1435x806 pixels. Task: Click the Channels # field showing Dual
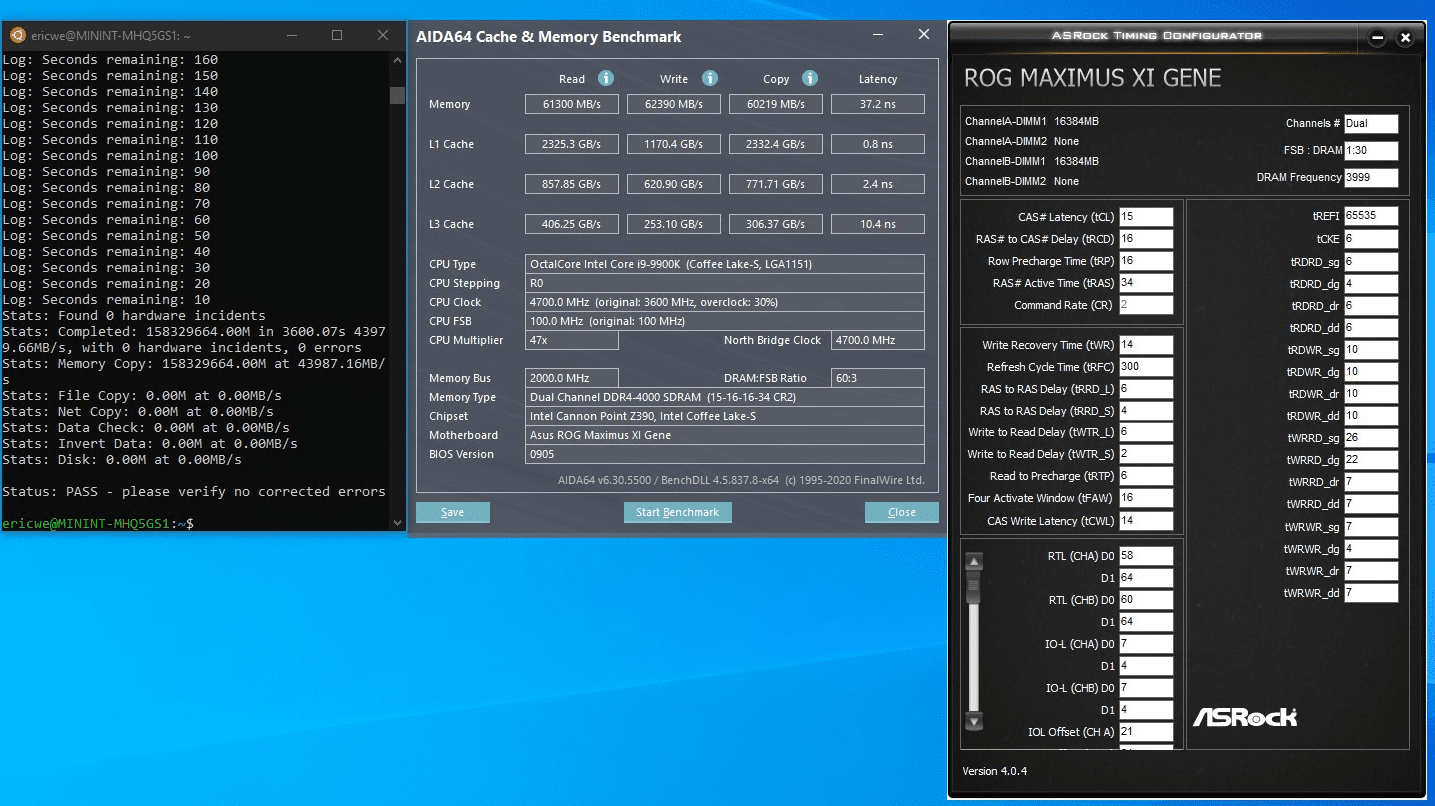(x=1371, y=124)
